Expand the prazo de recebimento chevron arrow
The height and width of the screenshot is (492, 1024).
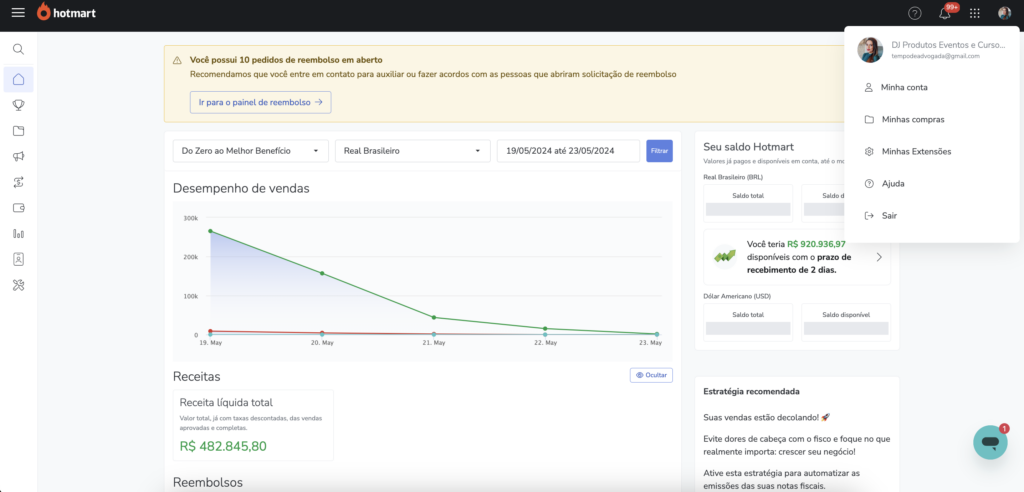click(x=879, y=257)
